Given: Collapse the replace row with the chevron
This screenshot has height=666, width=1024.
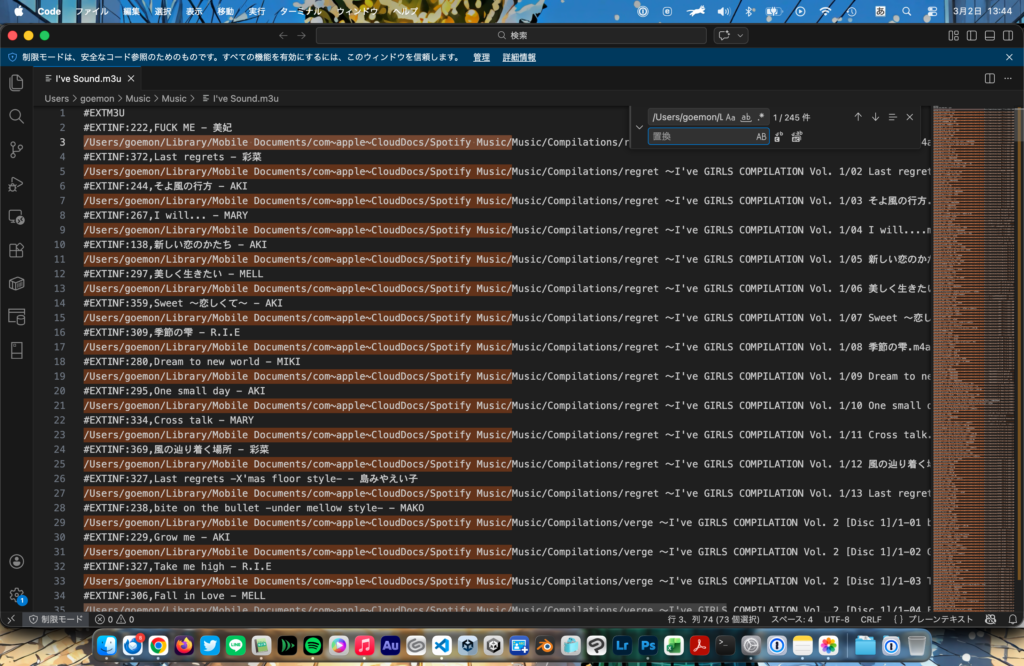Looking at the screenshot, I should tap(639, 127).
